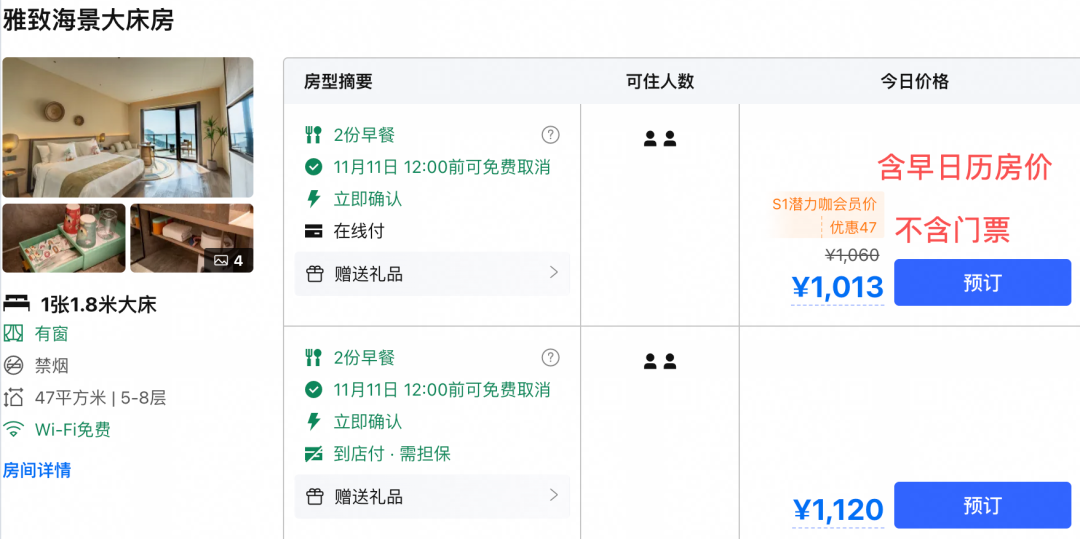Screen dimensions: 1080x539
Task: Open the green tea tray thumbnail photo
Action: [x=64, y=238]
